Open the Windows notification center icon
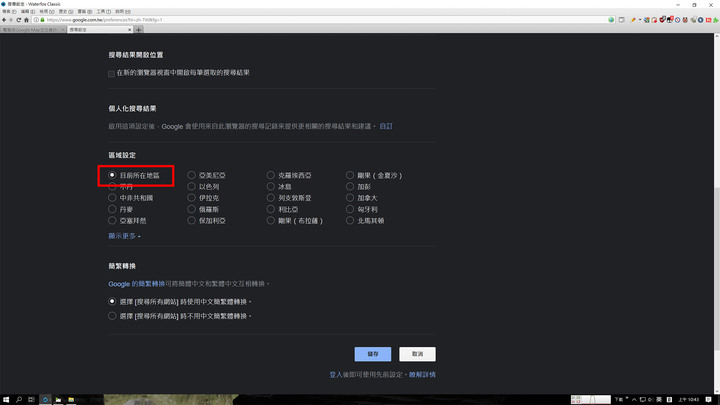 click(x=709, y=399)
